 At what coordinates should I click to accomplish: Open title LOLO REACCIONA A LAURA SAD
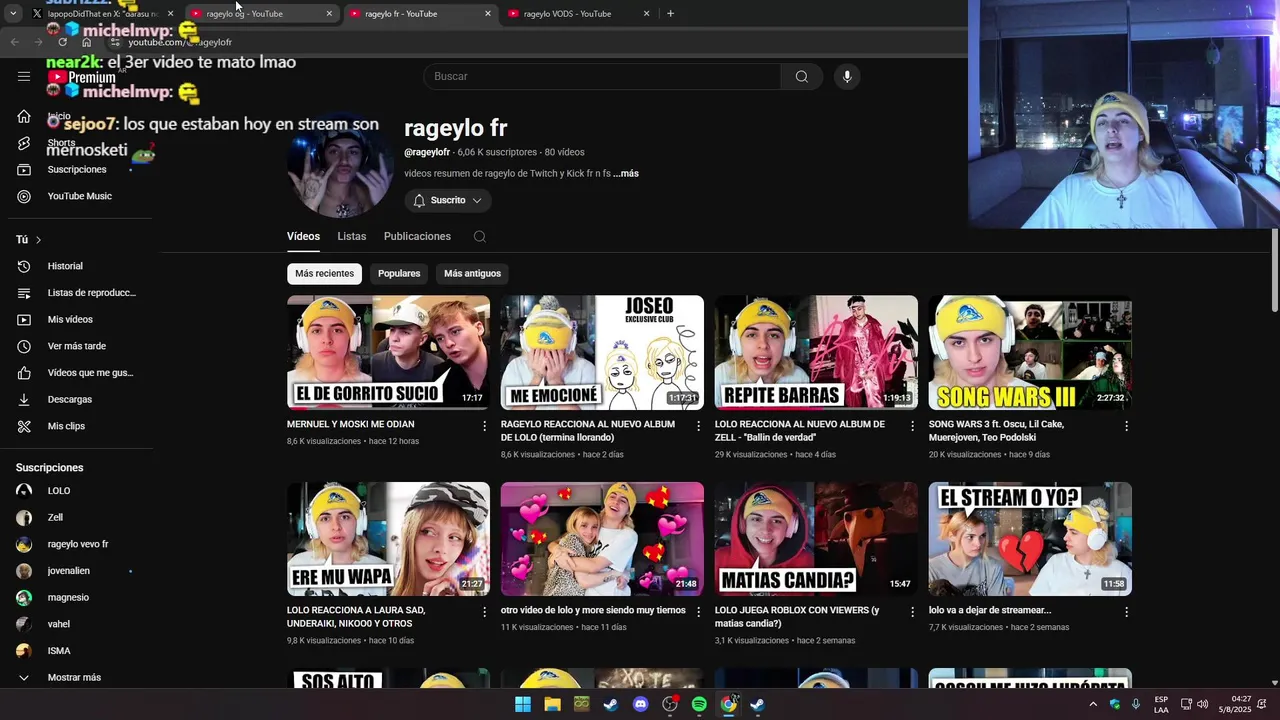click(356, 616)
